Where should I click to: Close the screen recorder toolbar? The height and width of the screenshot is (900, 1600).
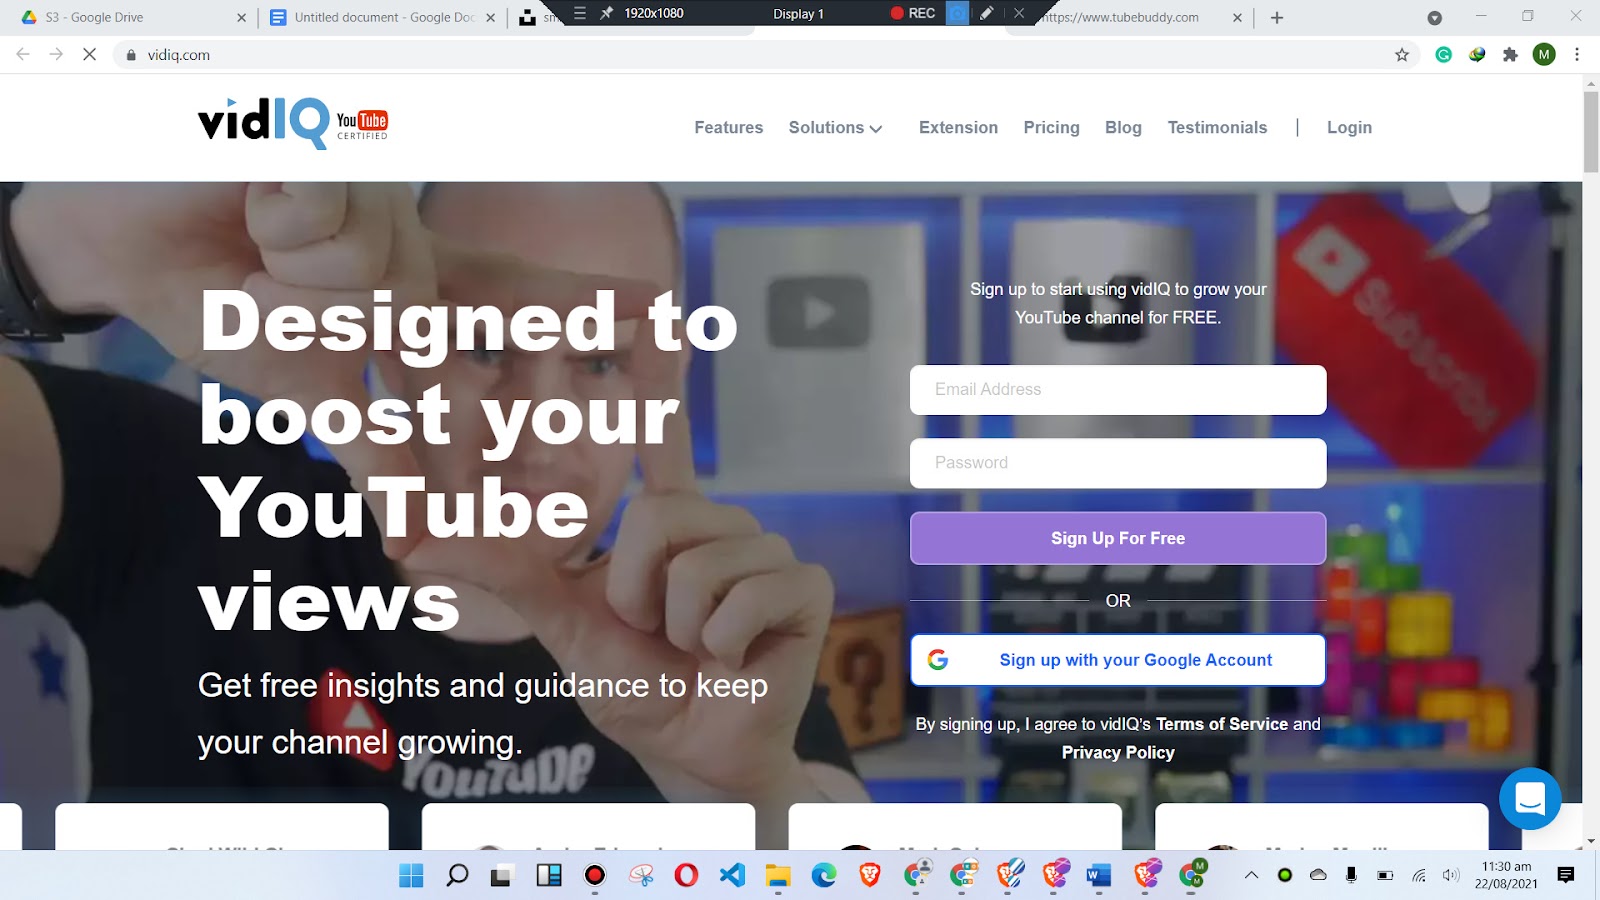click(1019, 13)
